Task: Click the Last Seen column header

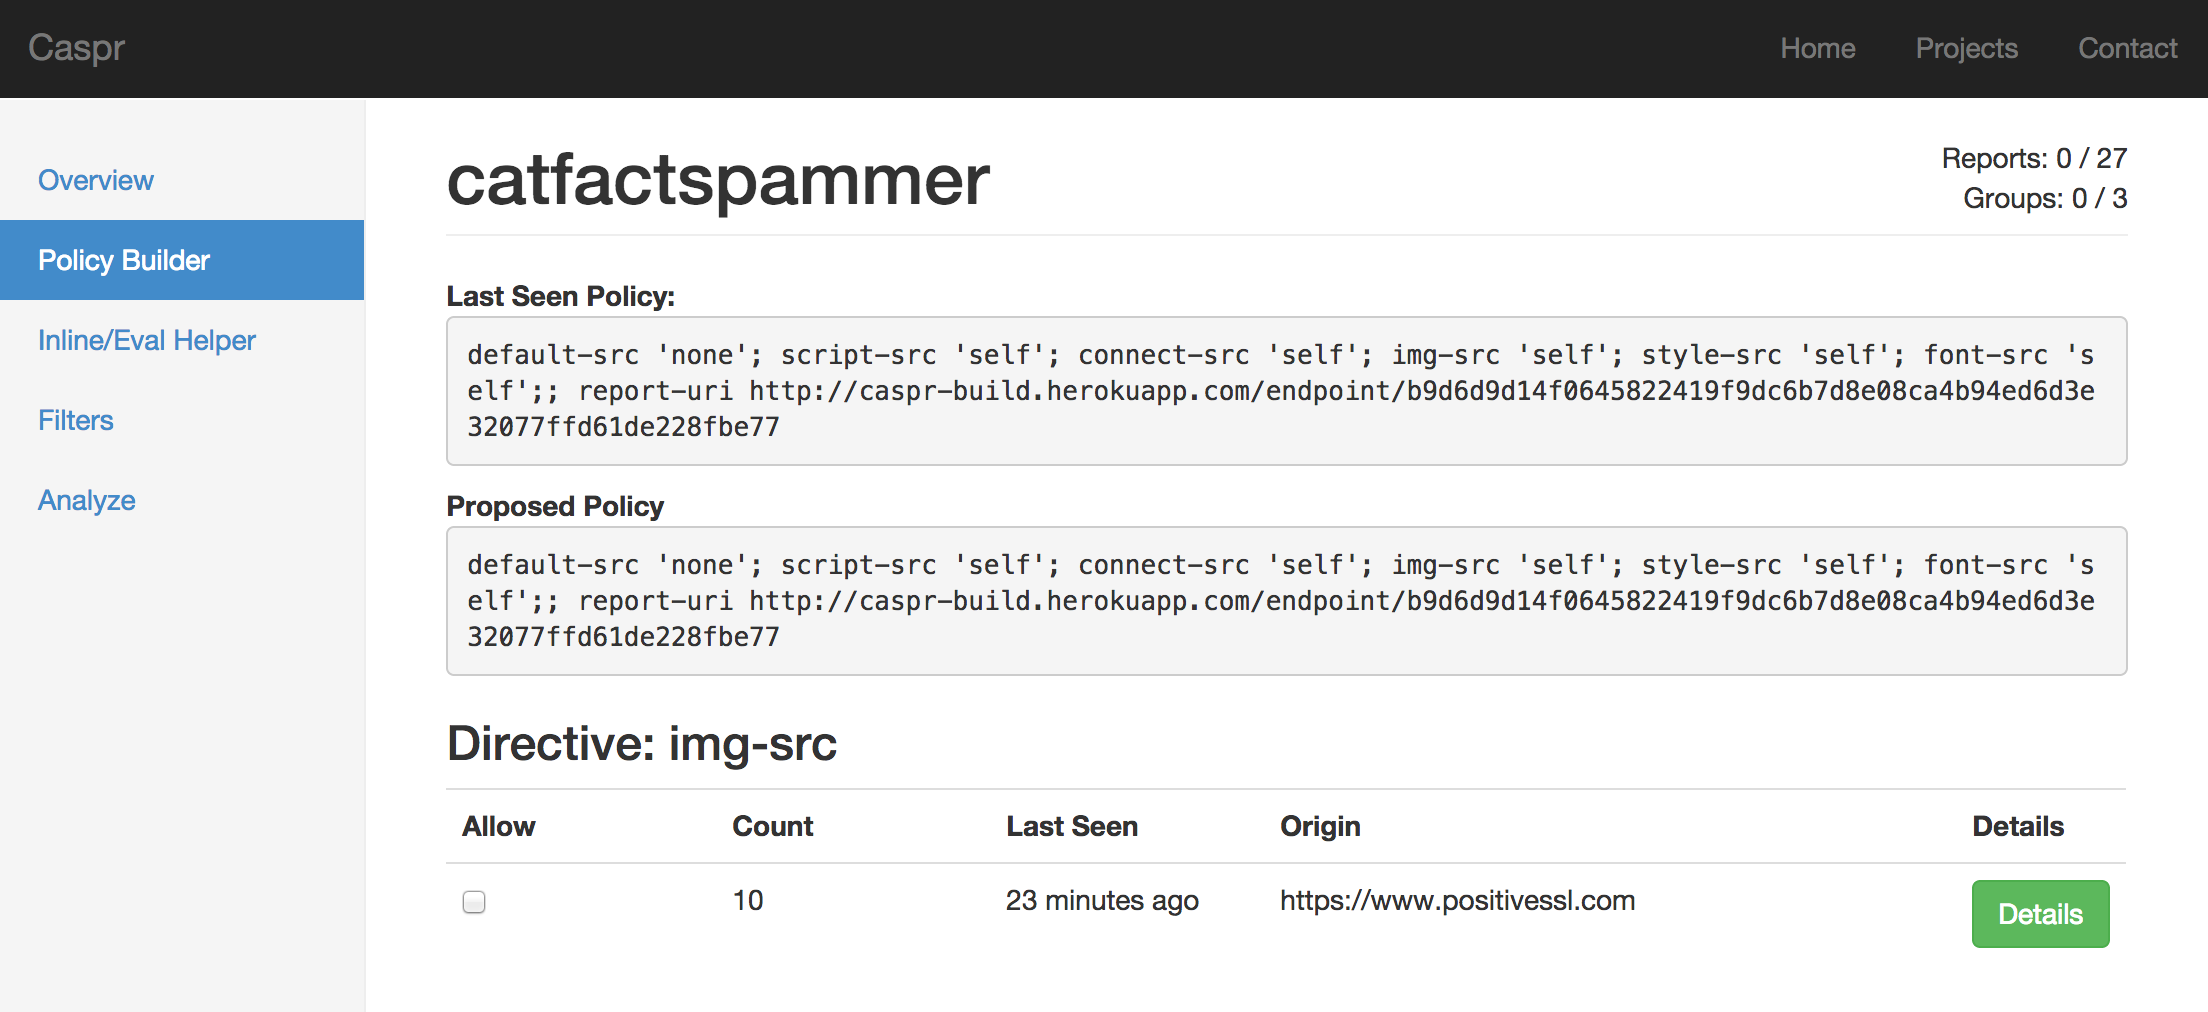Action: coord(1072,826)
